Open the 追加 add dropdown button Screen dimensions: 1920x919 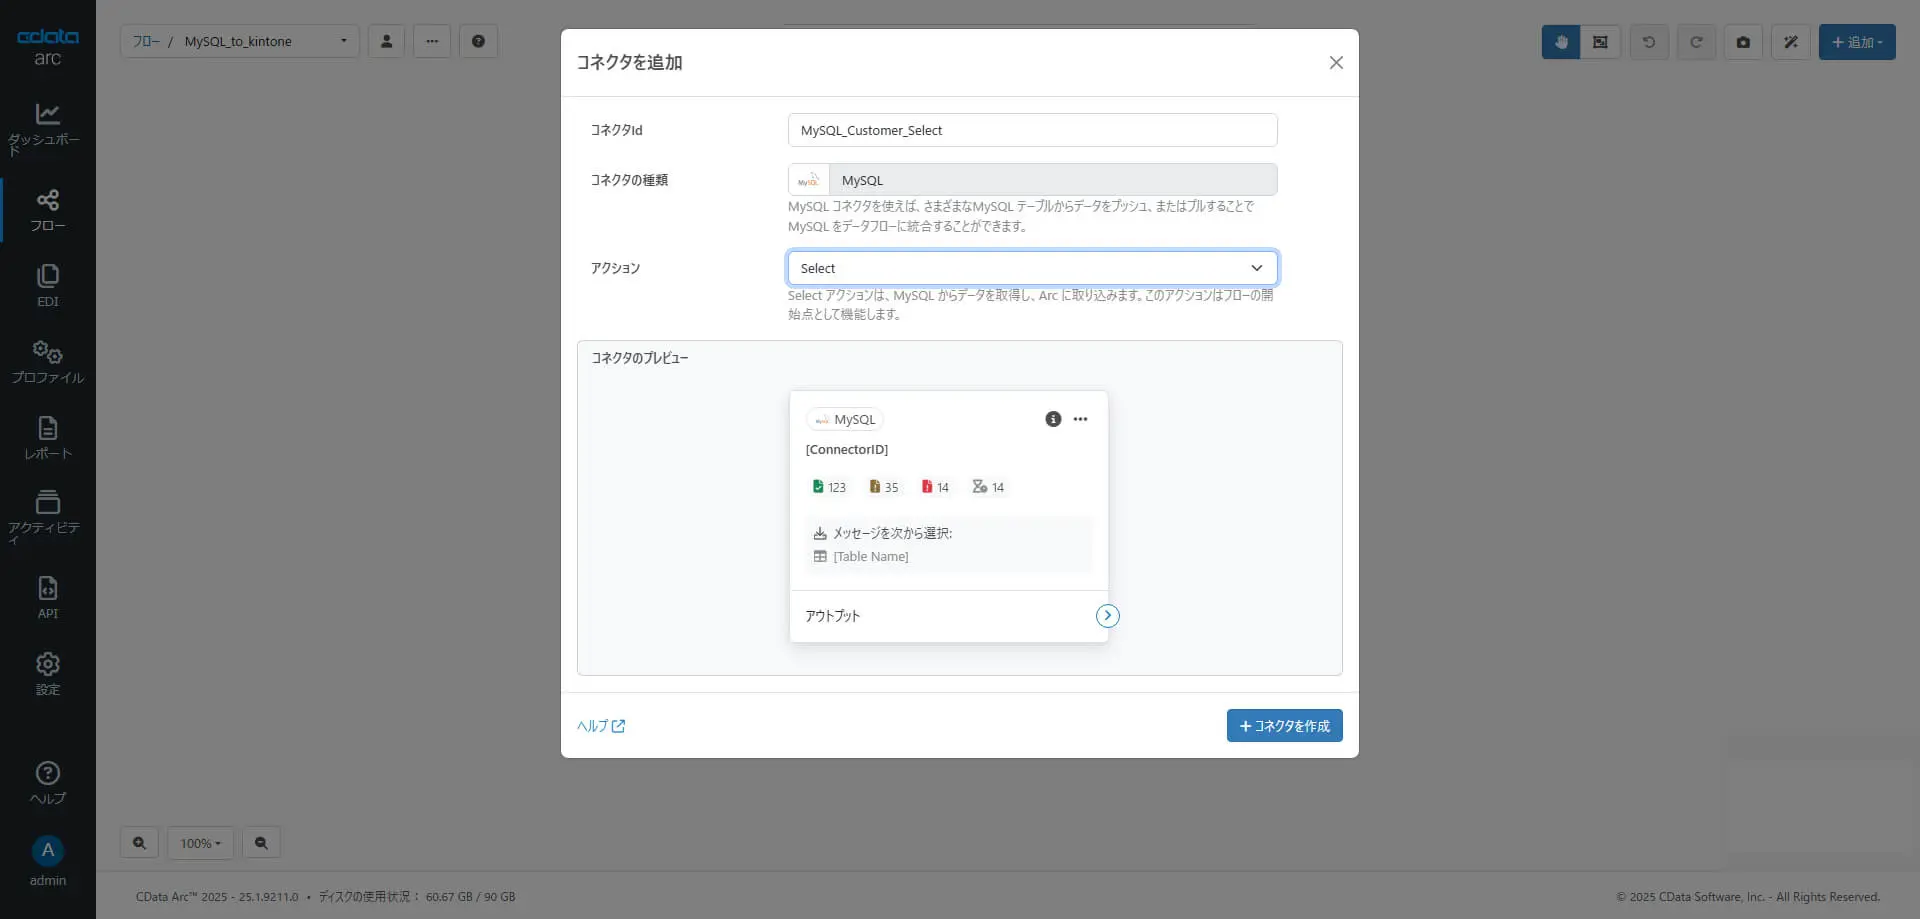click(1857, 42)
